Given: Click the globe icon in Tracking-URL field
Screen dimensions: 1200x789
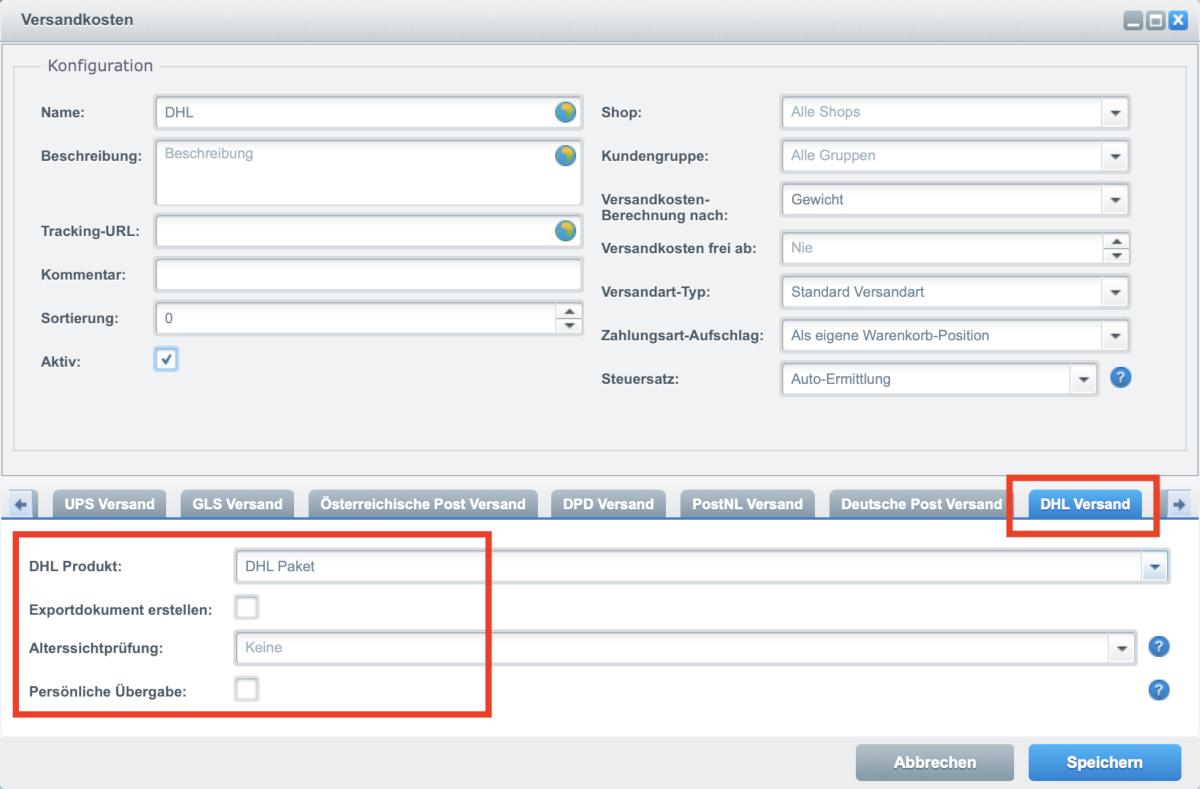Looking at the screenshot, I should 566,231.
